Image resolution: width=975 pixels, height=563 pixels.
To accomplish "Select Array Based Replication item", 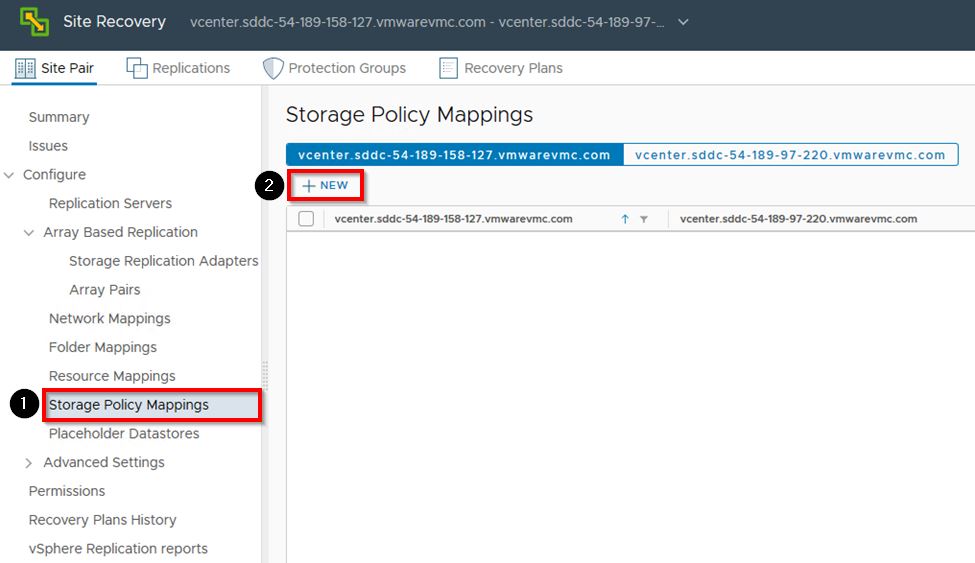I will 121,232.
